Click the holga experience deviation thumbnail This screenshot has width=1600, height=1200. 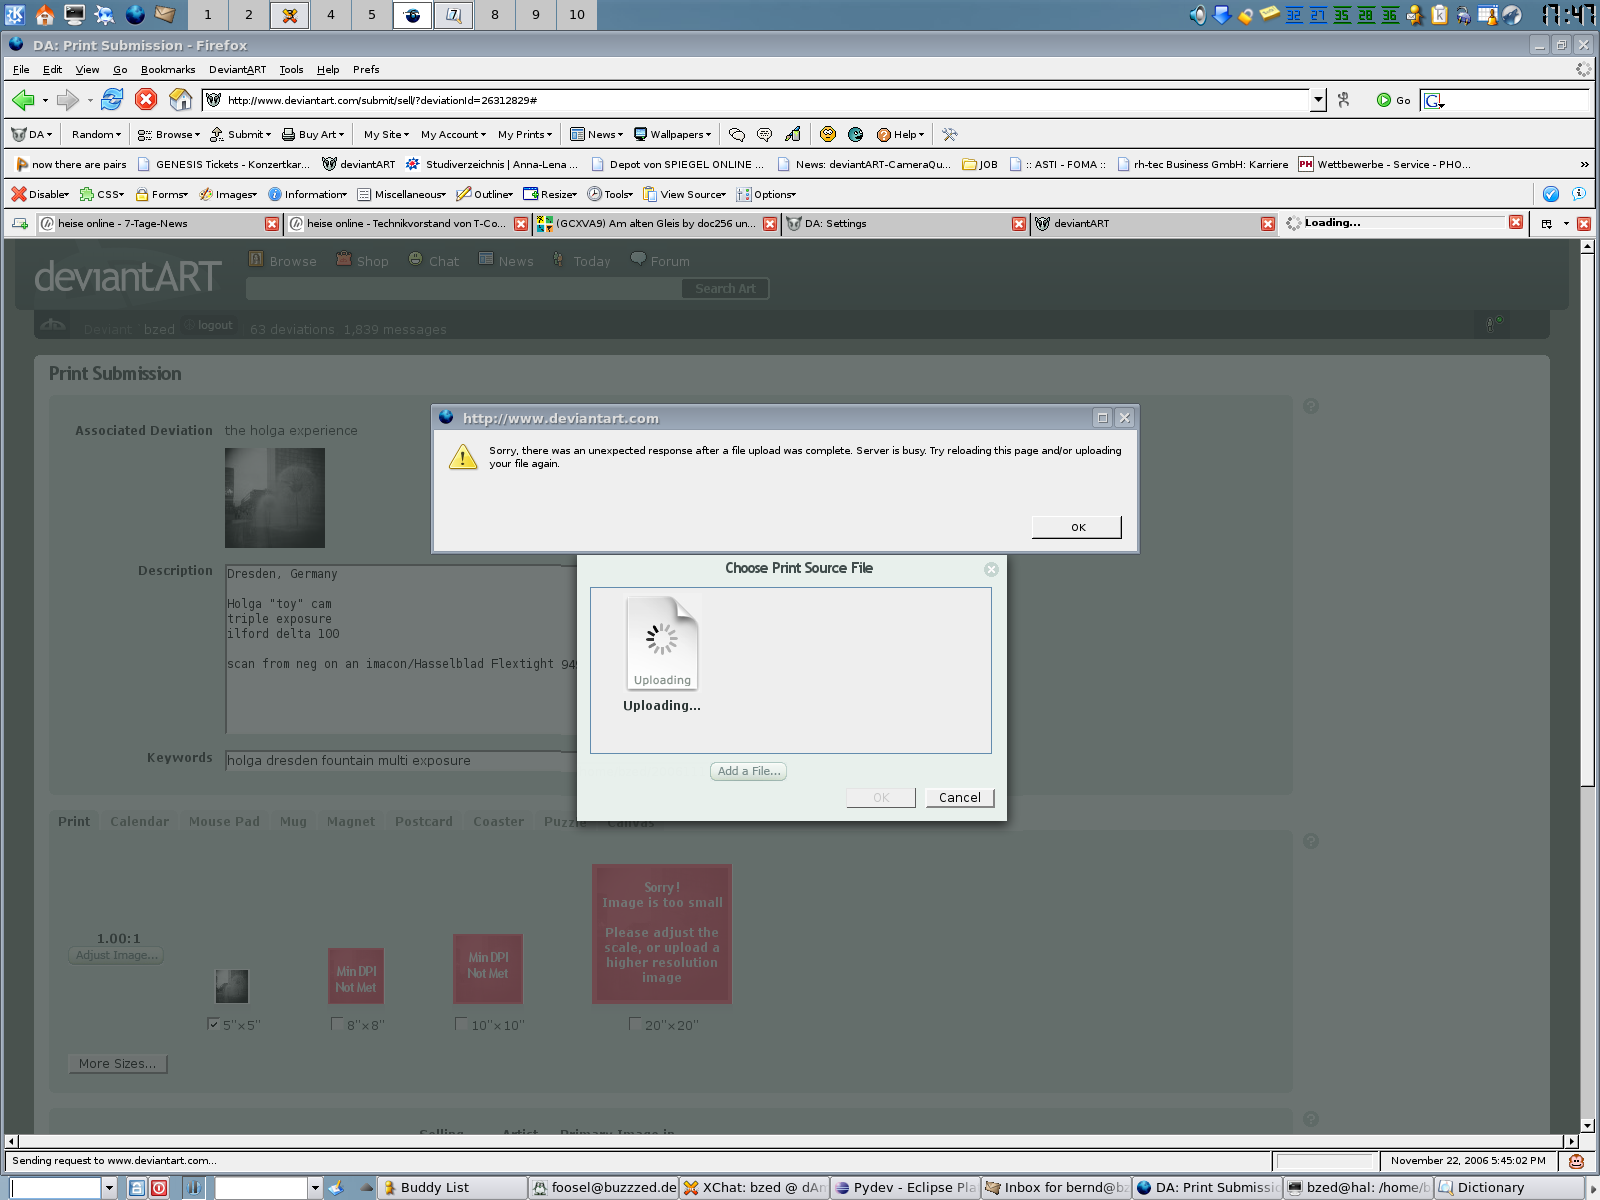[274, 497]
